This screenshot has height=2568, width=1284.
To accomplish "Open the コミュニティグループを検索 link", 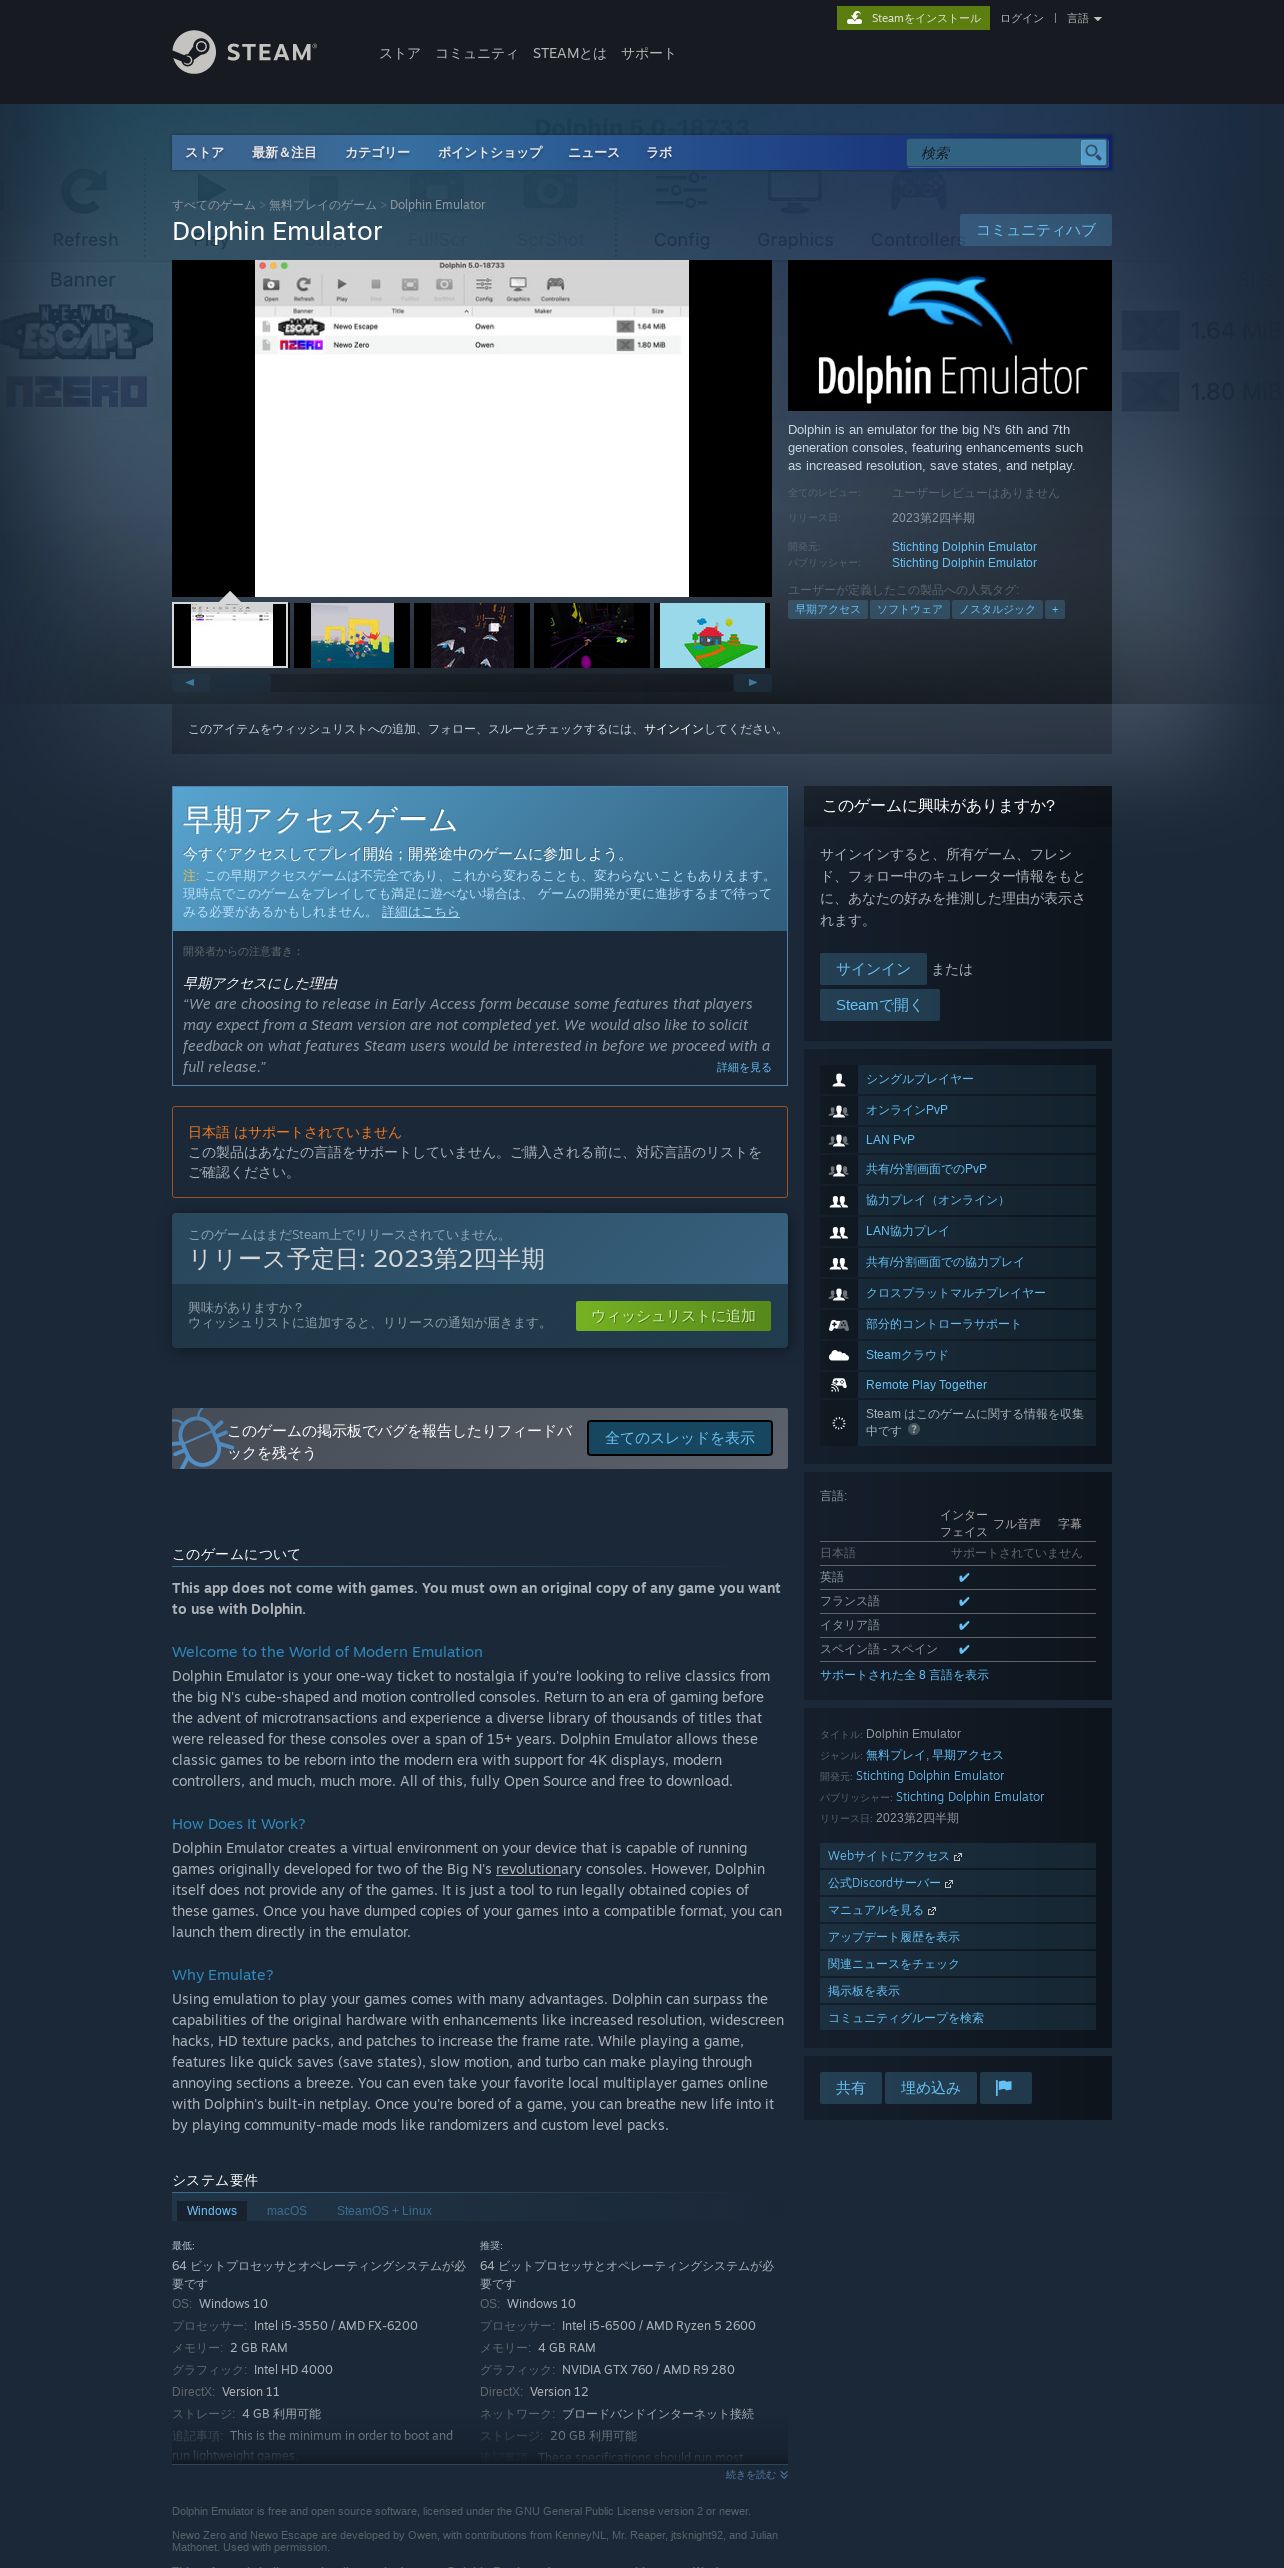I will coord(957,2018).
